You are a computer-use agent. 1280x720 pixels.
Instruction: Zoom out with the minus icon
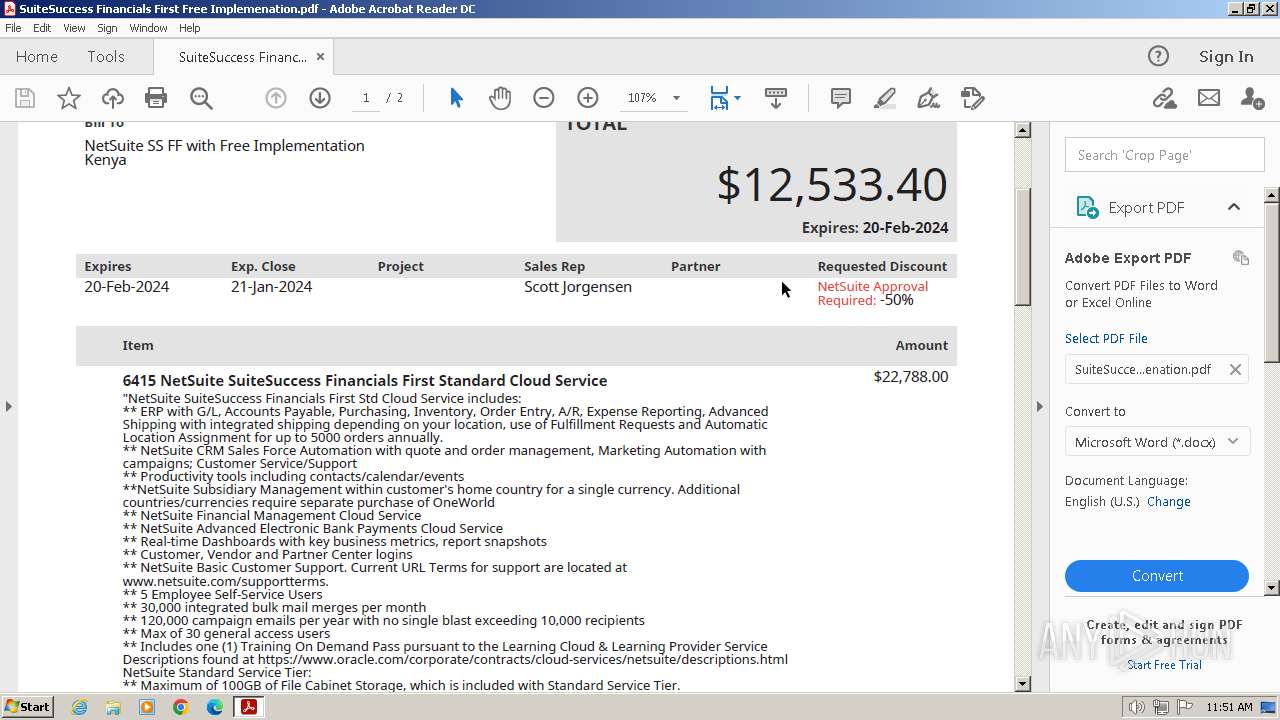point(544,98)
